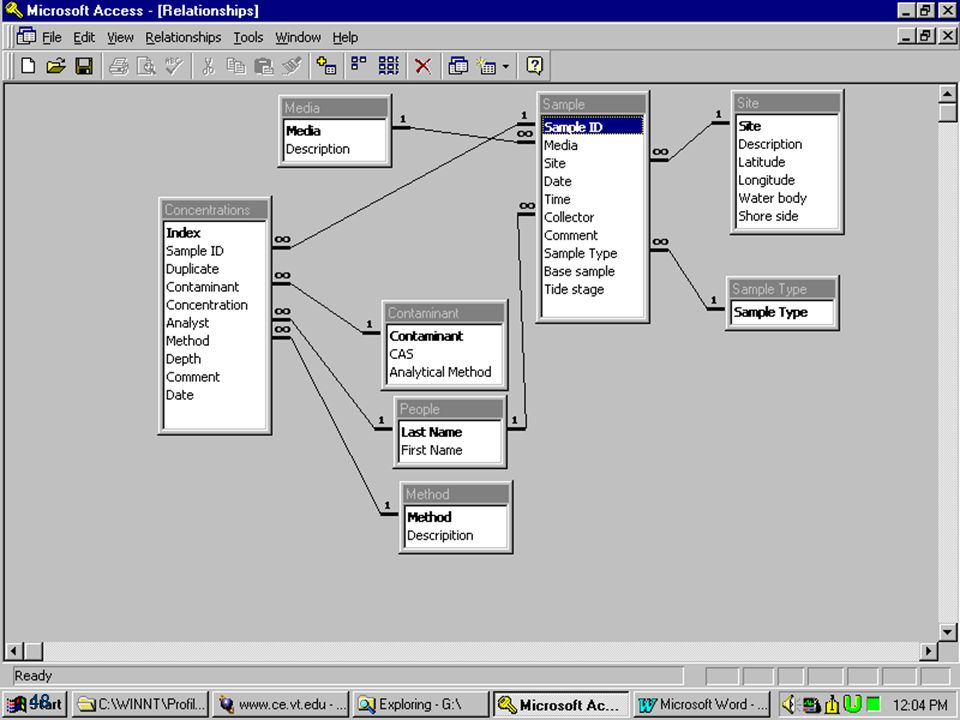Click the Spelling check toolbar icon
The height and width of the screenshot is (720, 960).
point(173,66)
